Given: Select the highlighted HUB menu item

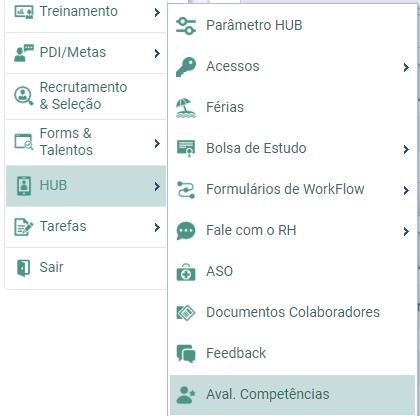Looking at the screenshot, I should tap(86, 186).
